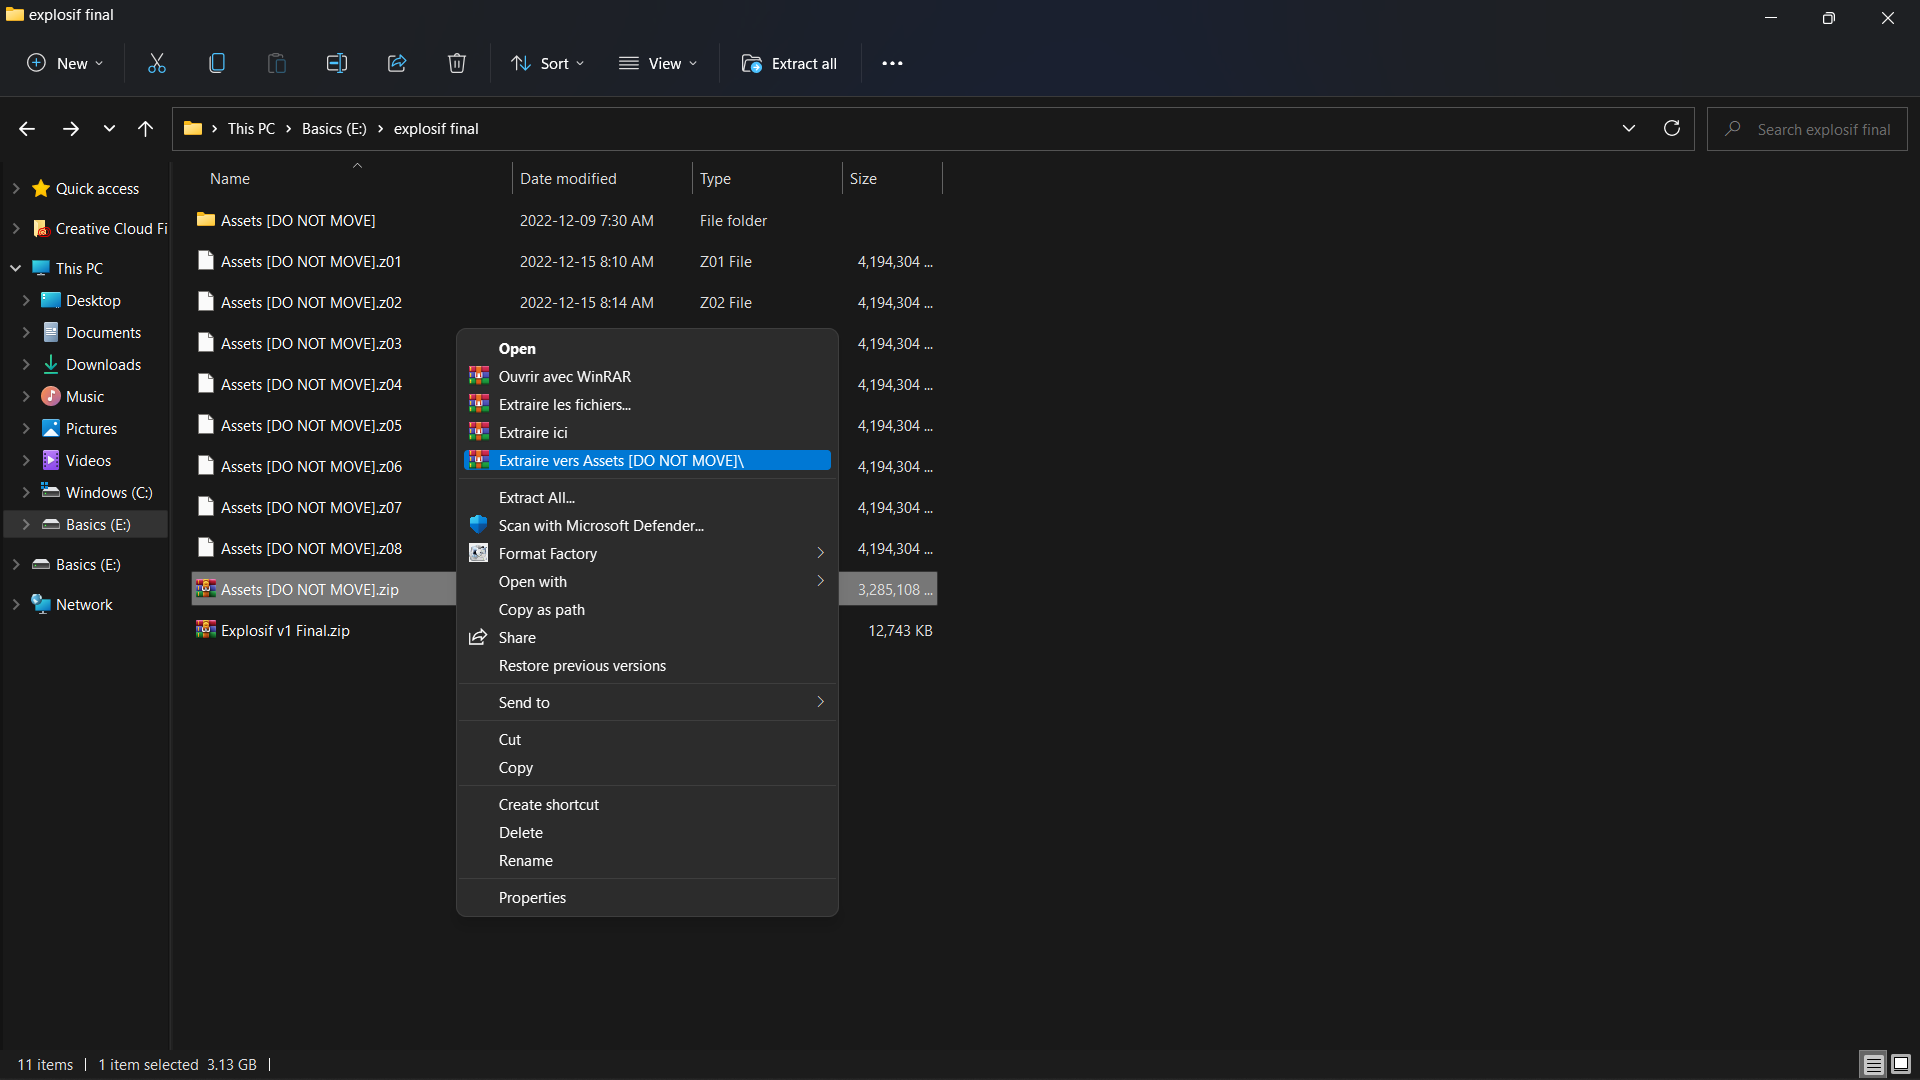Collapse the This PC tree node
Image resolution: width=1920 pixels, height=1080 pixels.
tap(15, 268)
